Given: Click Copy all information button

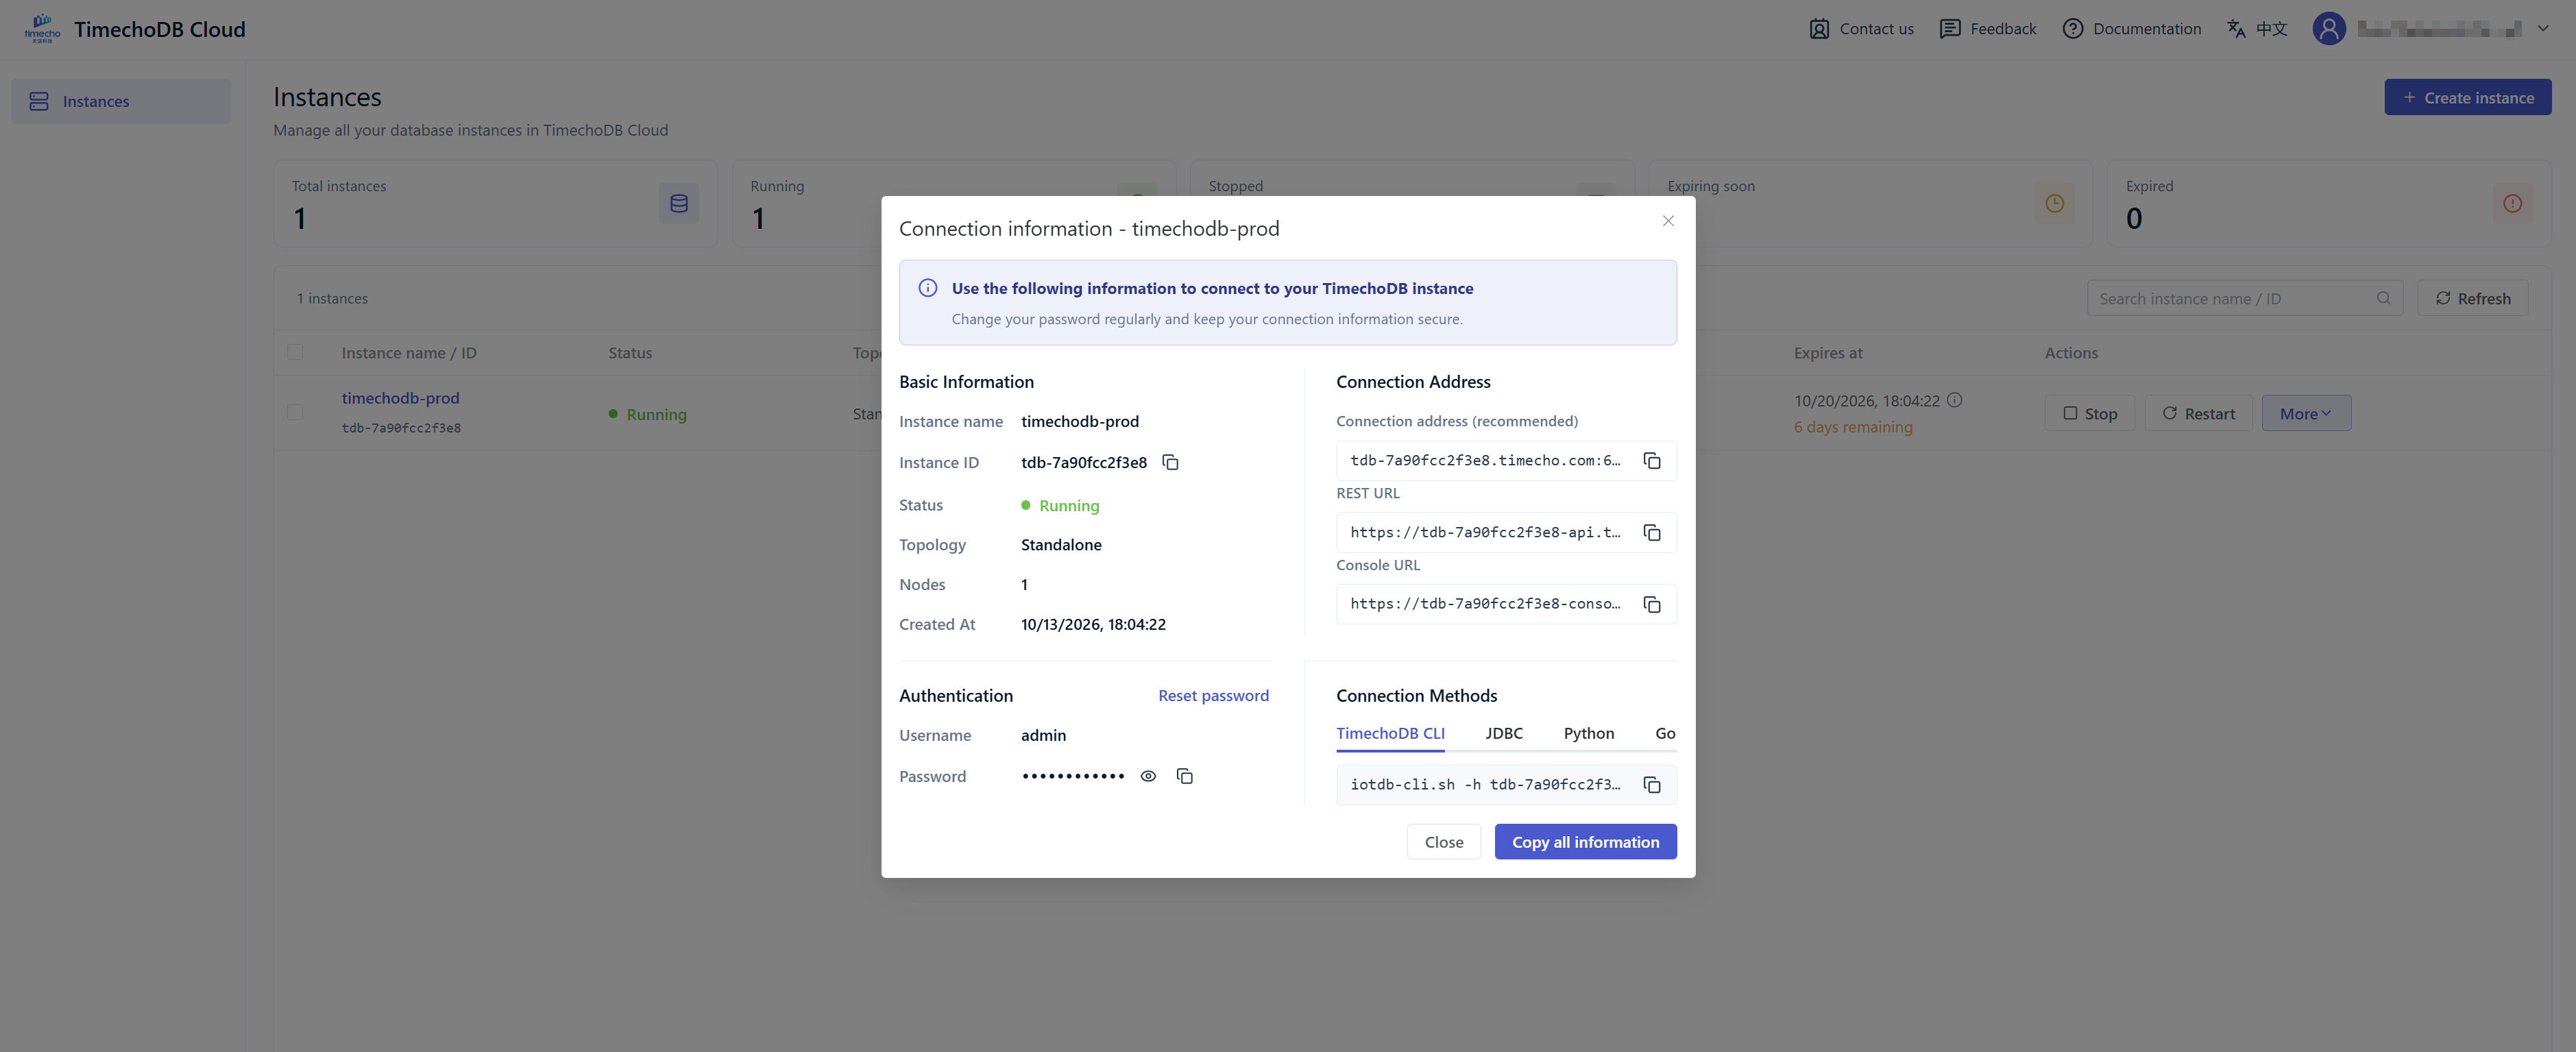Looking at the screenshot, I should 1585,842.
